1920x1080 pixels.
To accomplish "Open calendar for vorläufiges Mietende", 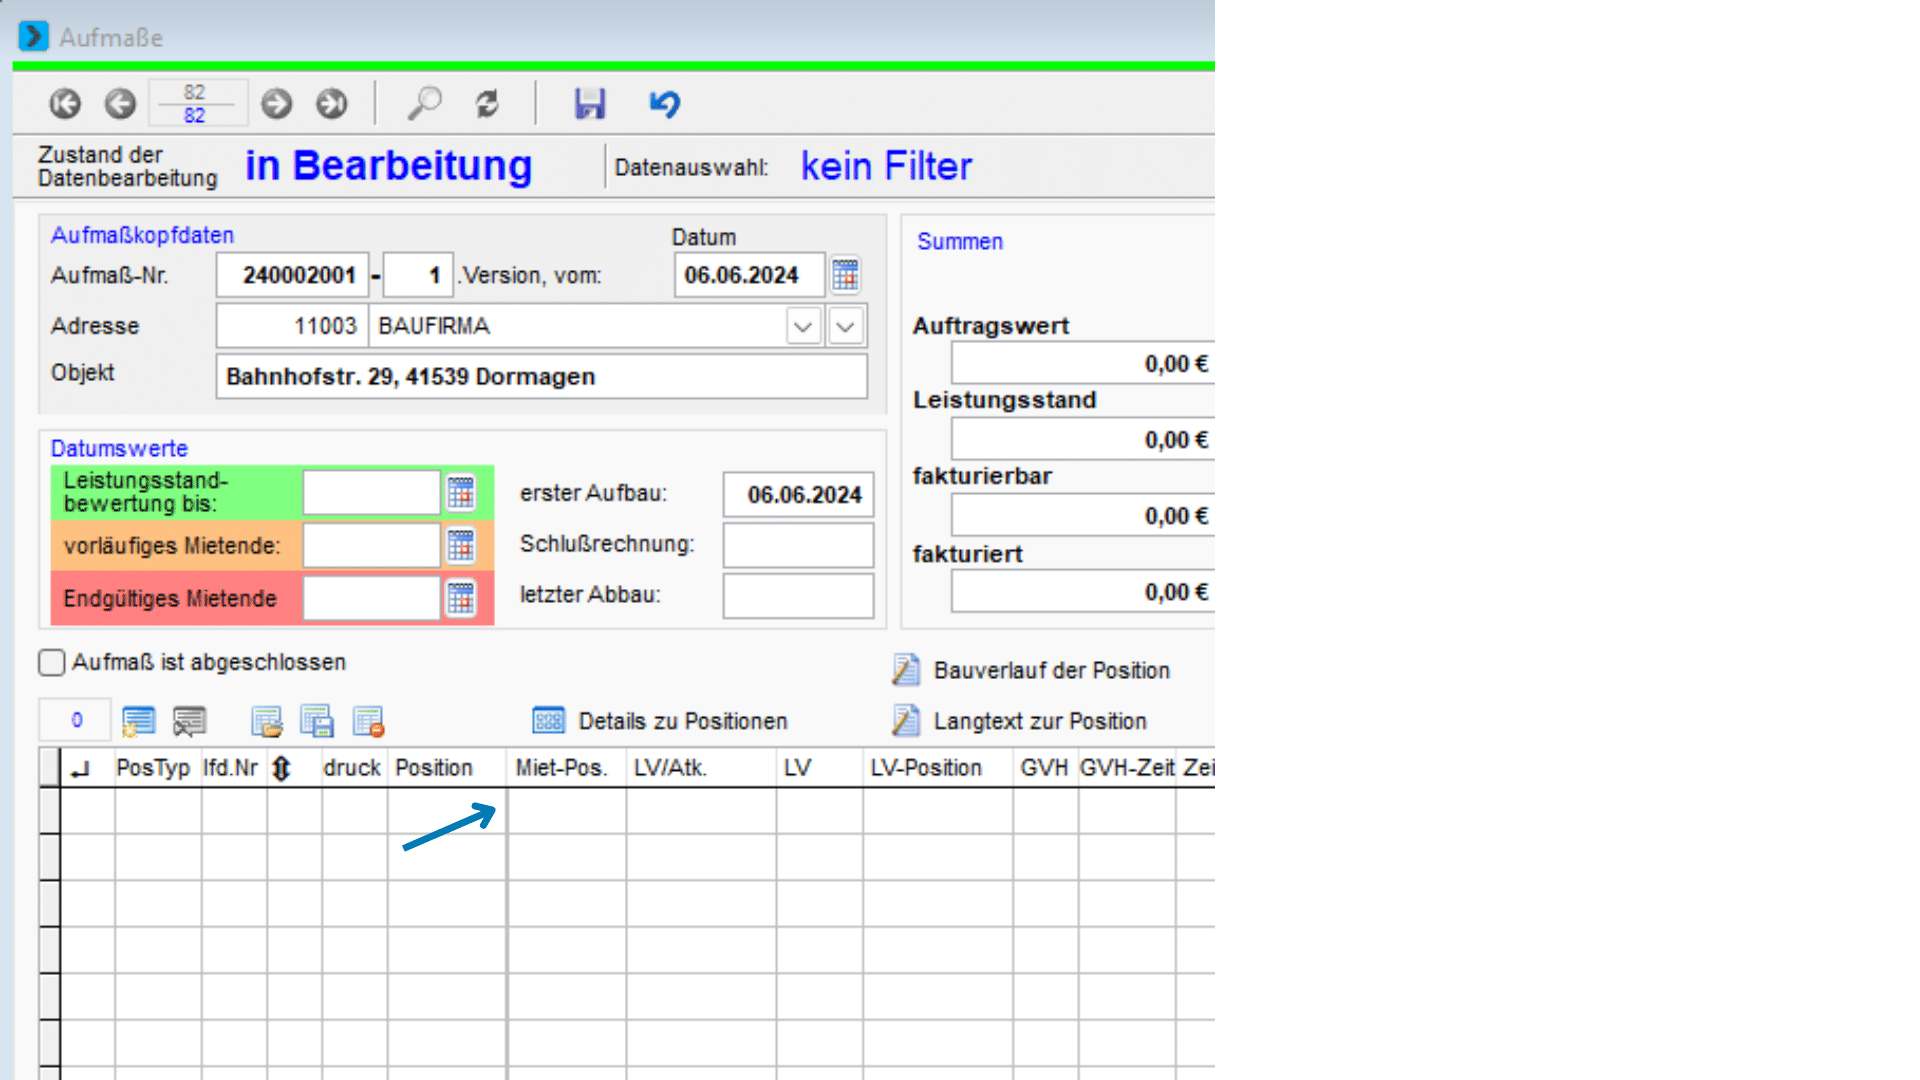I will [x=461, y=545].
